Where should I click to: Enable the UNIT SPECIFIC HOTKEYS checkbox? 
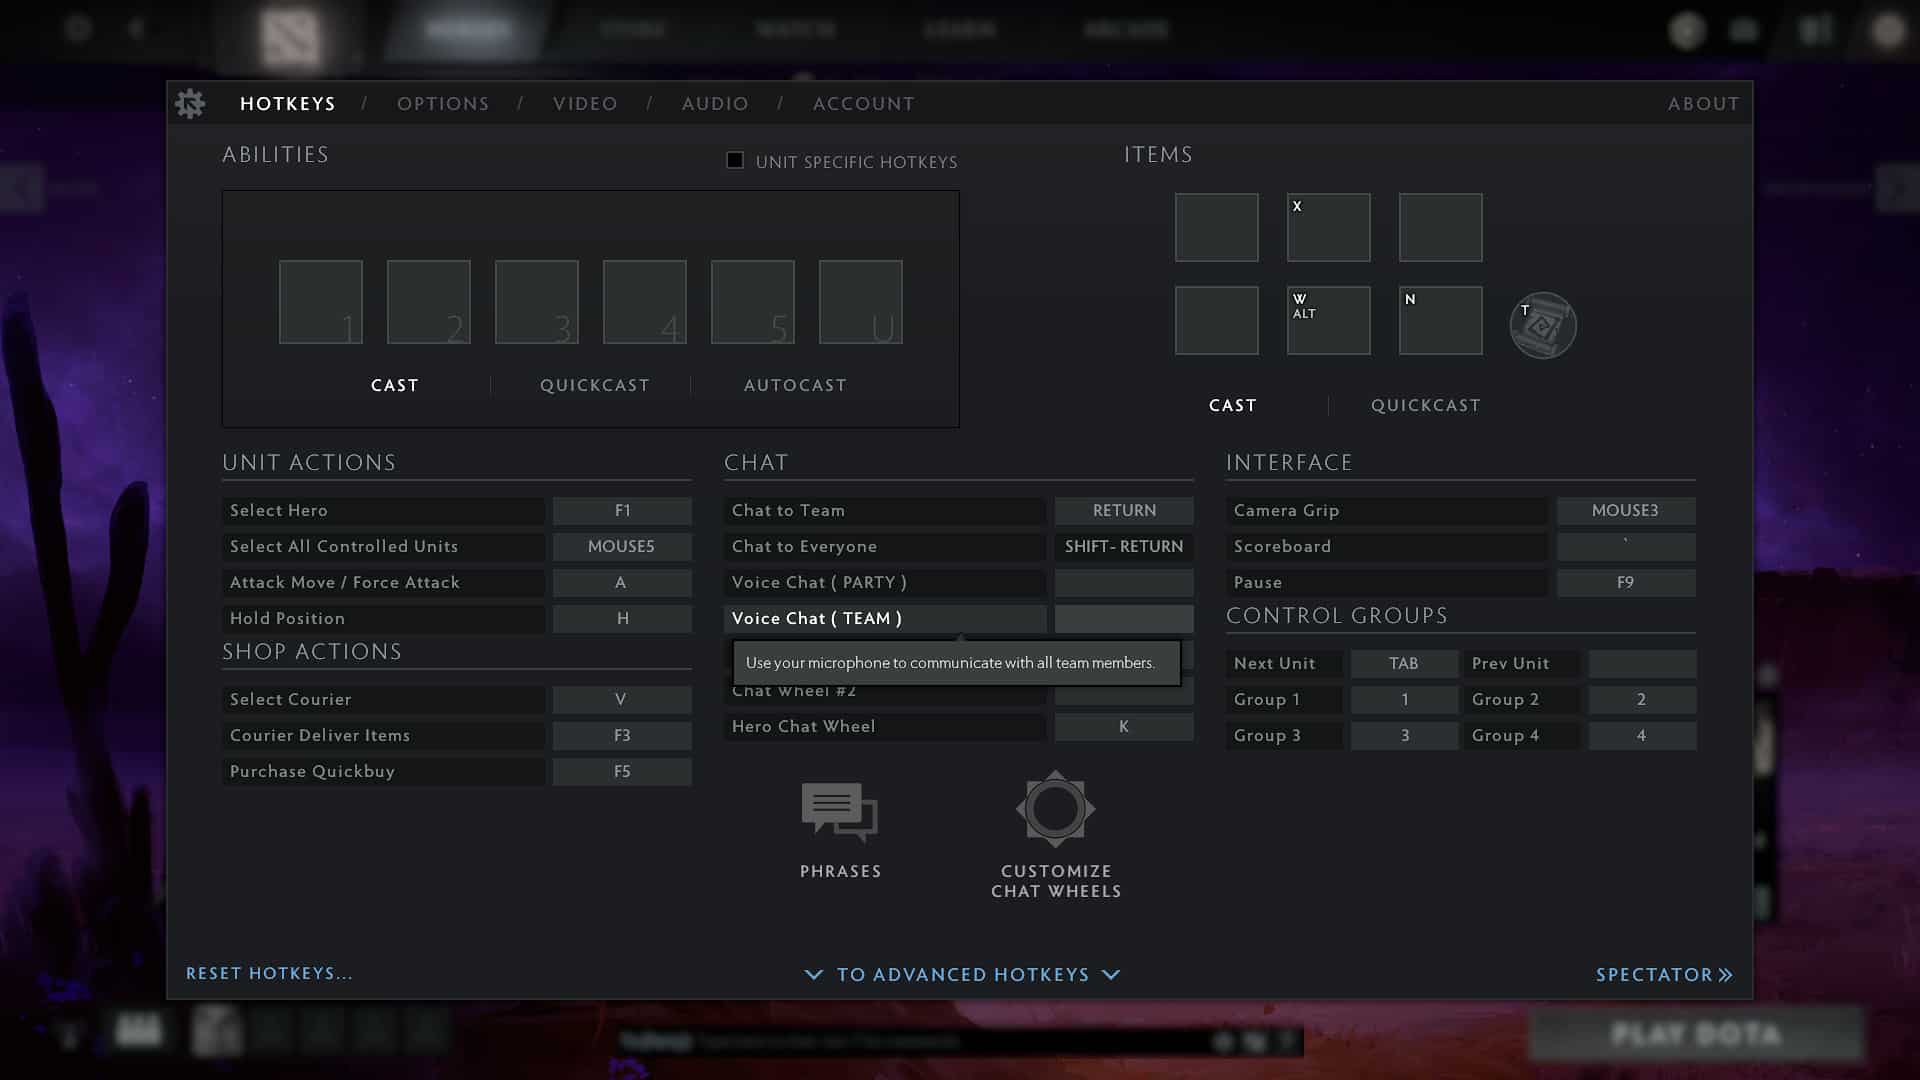(x=734, y=161)
